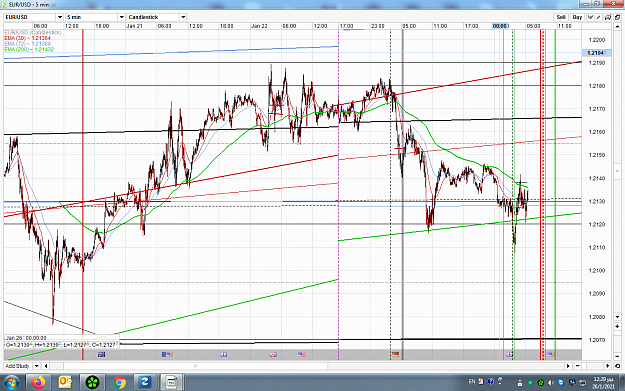Click the reset zoom icon bottom right

617,366
